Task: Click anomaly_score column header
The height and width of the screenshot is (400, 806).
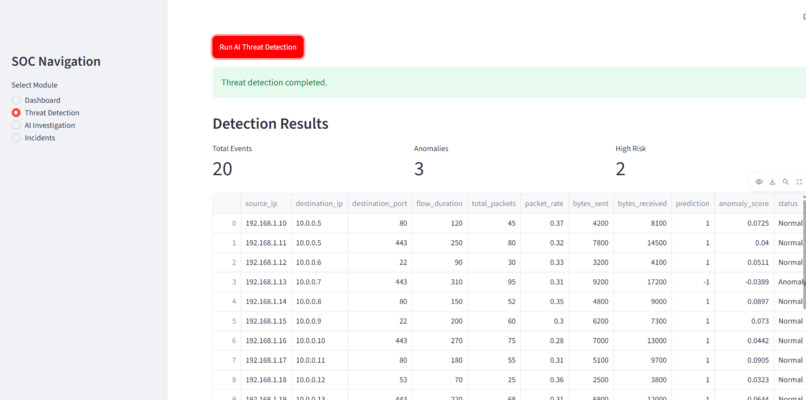Action: [x=744, y=204]
